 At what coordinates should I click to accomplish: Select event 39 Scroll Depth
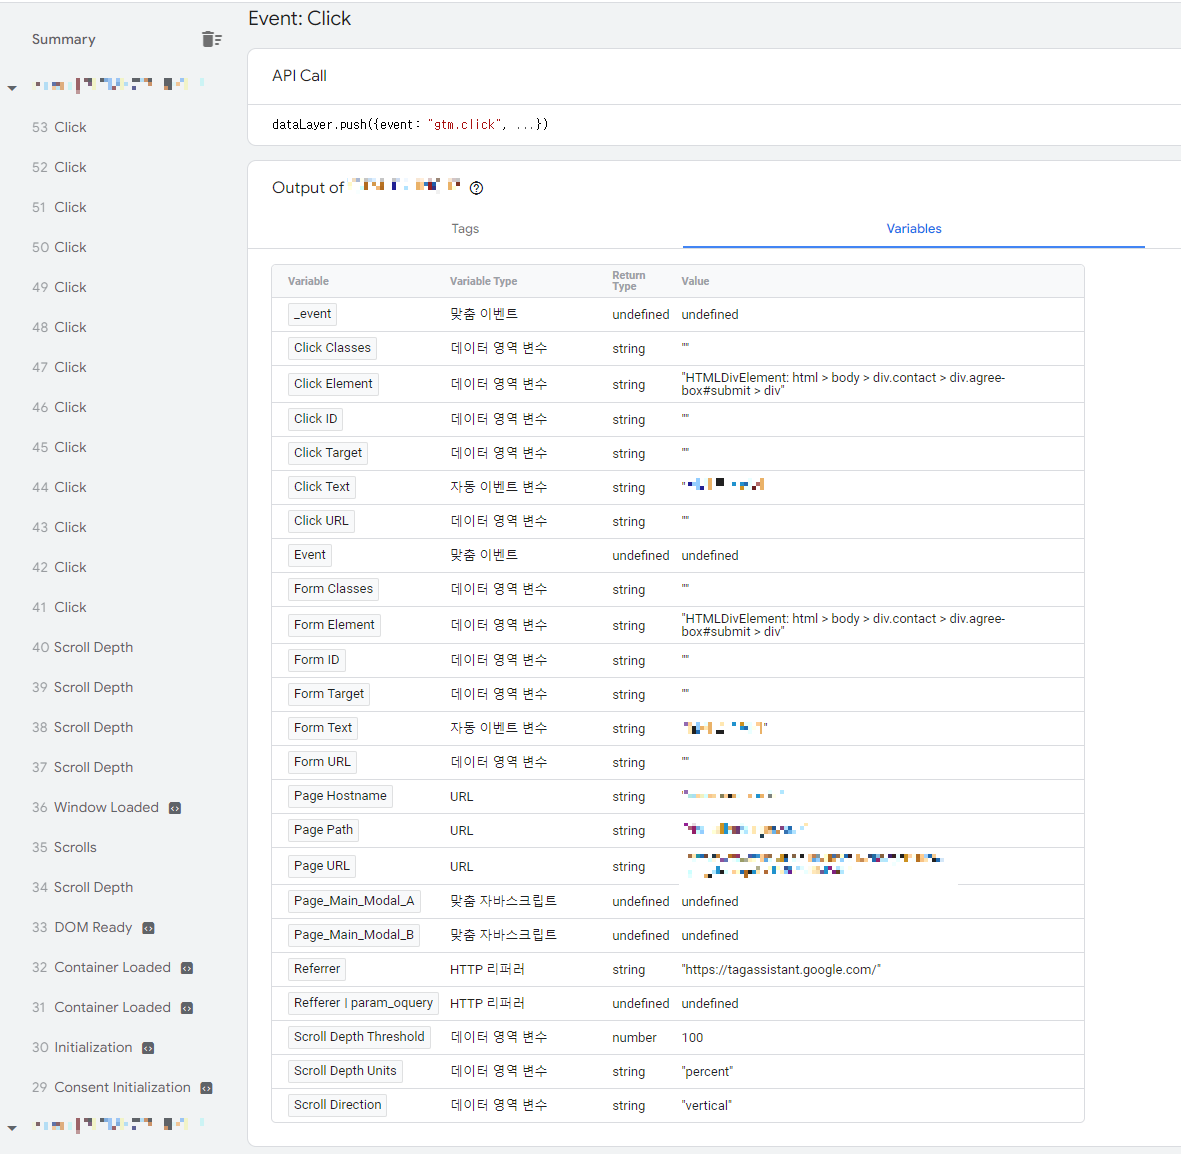point(82,687)
